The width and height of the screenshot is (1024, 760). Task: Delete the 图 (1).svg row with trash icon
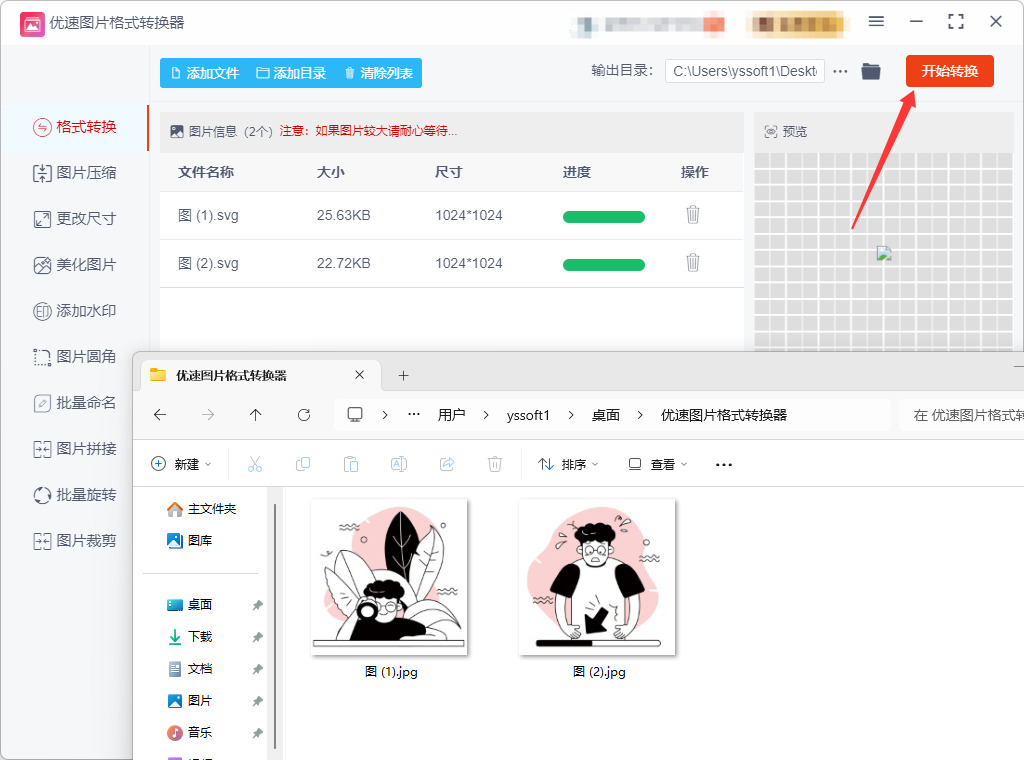(693, 215)
